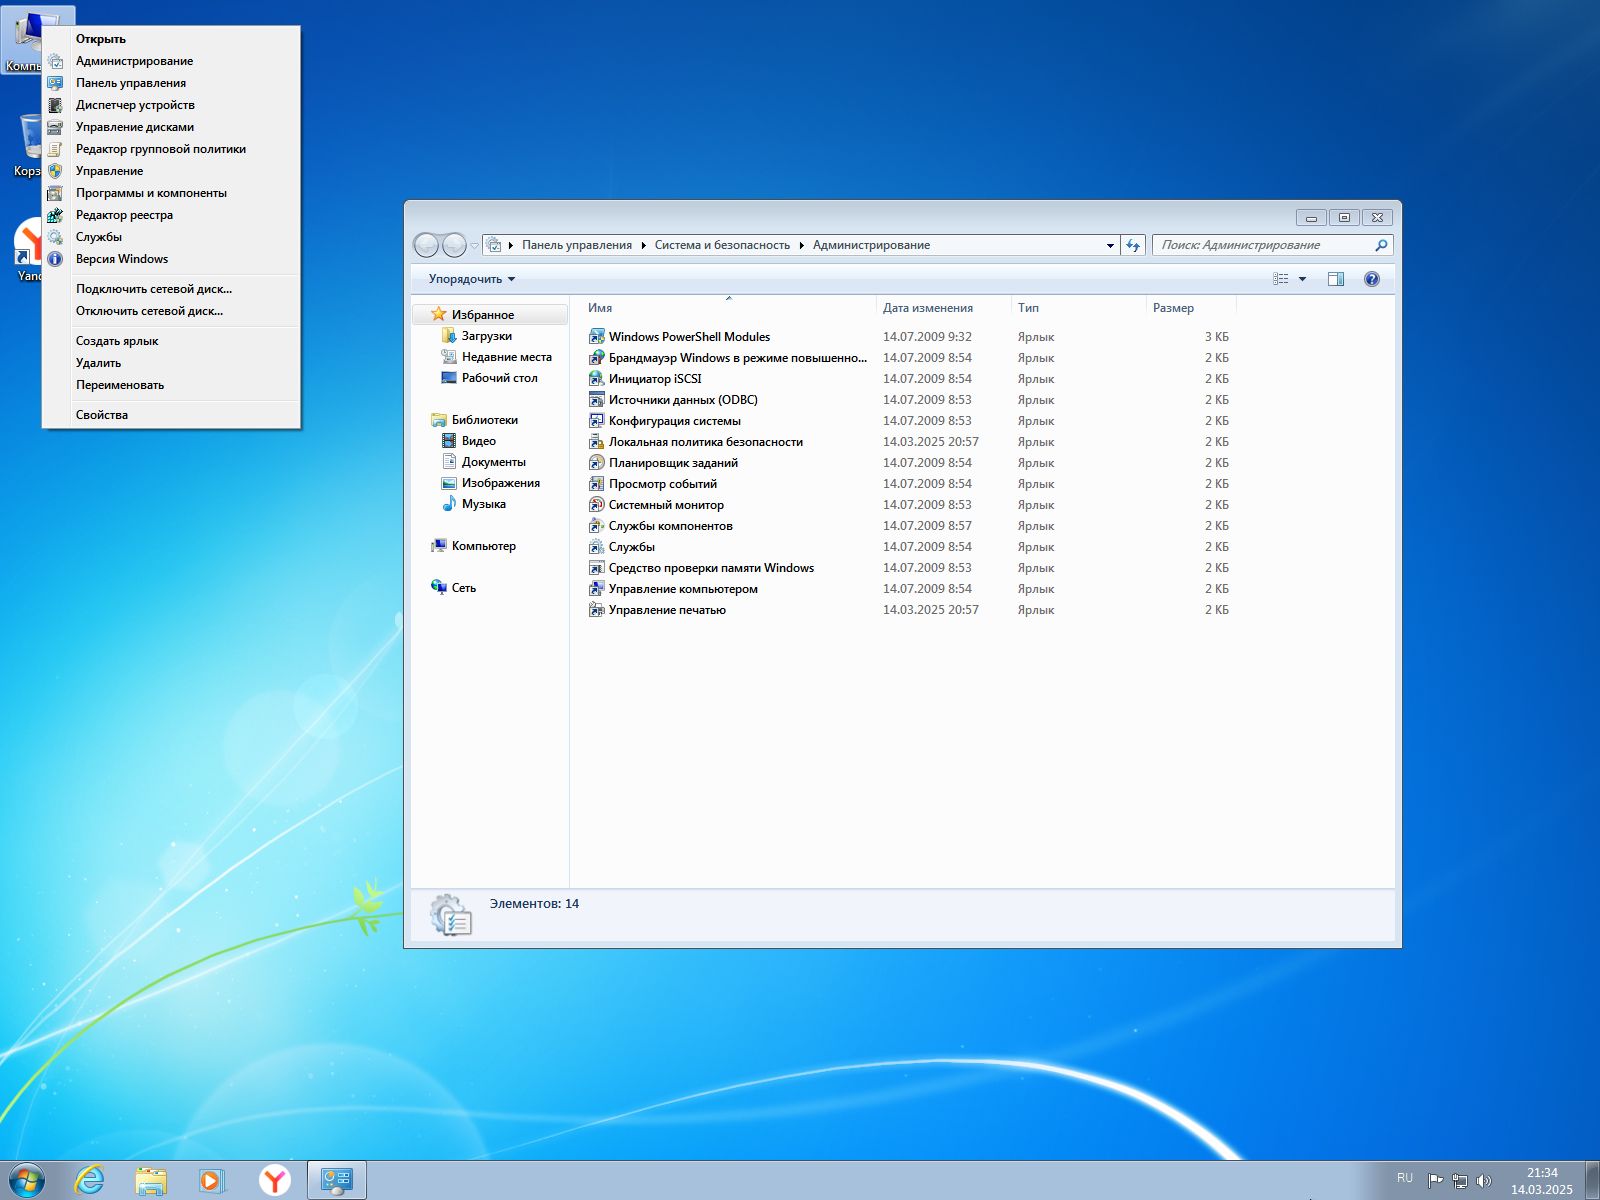
Task: Expand address bar history dropdown
Action: (1110, 245)
